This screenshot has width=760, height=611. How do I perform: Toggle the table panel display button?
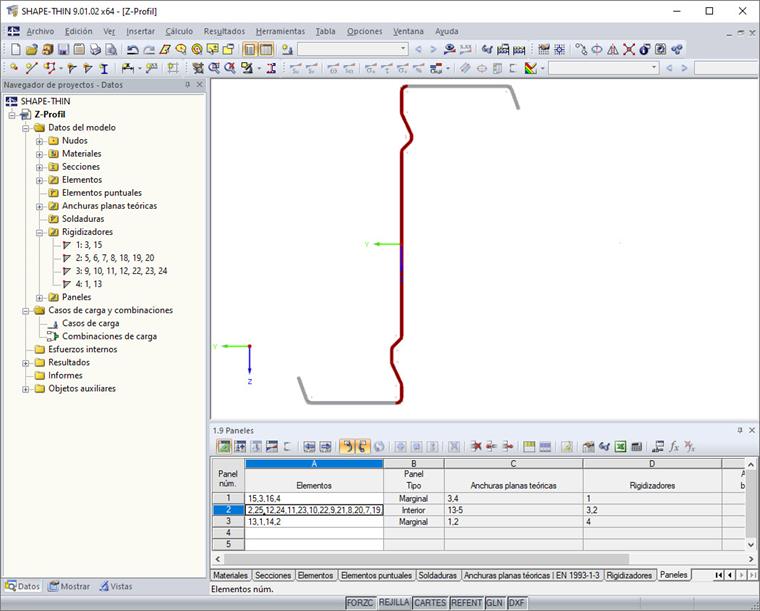pos(266,49)
